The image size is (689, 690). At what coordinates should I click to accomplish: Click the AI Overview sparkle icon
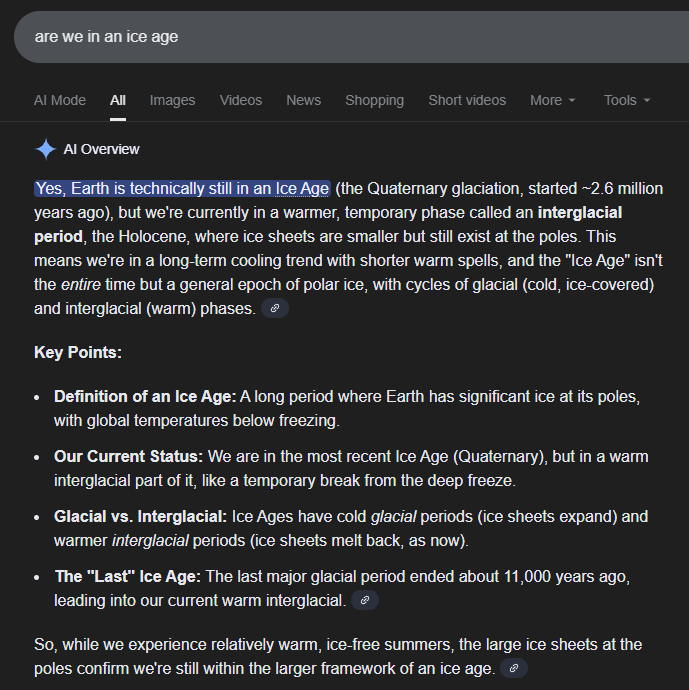click(x=45, y=149)
